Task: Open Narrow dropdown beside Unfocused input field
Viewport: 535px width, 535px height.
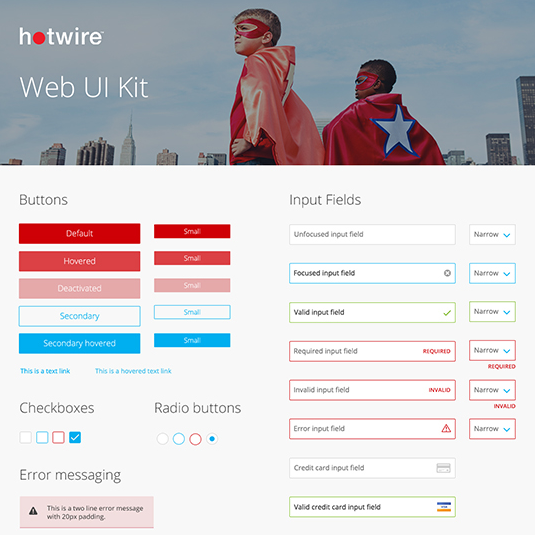Action: (x=492, y=234)
